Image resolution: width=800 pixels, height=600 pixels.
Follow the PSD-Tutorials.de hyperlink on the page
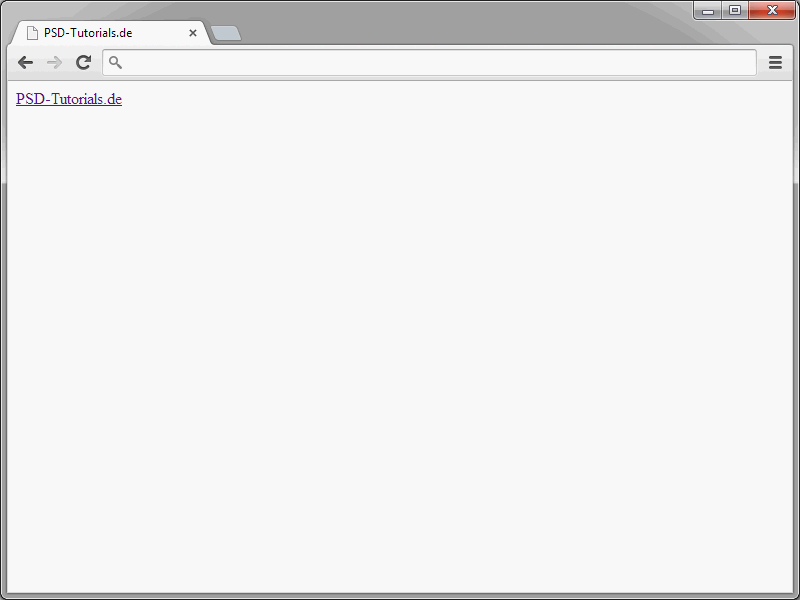pos(69,99)
